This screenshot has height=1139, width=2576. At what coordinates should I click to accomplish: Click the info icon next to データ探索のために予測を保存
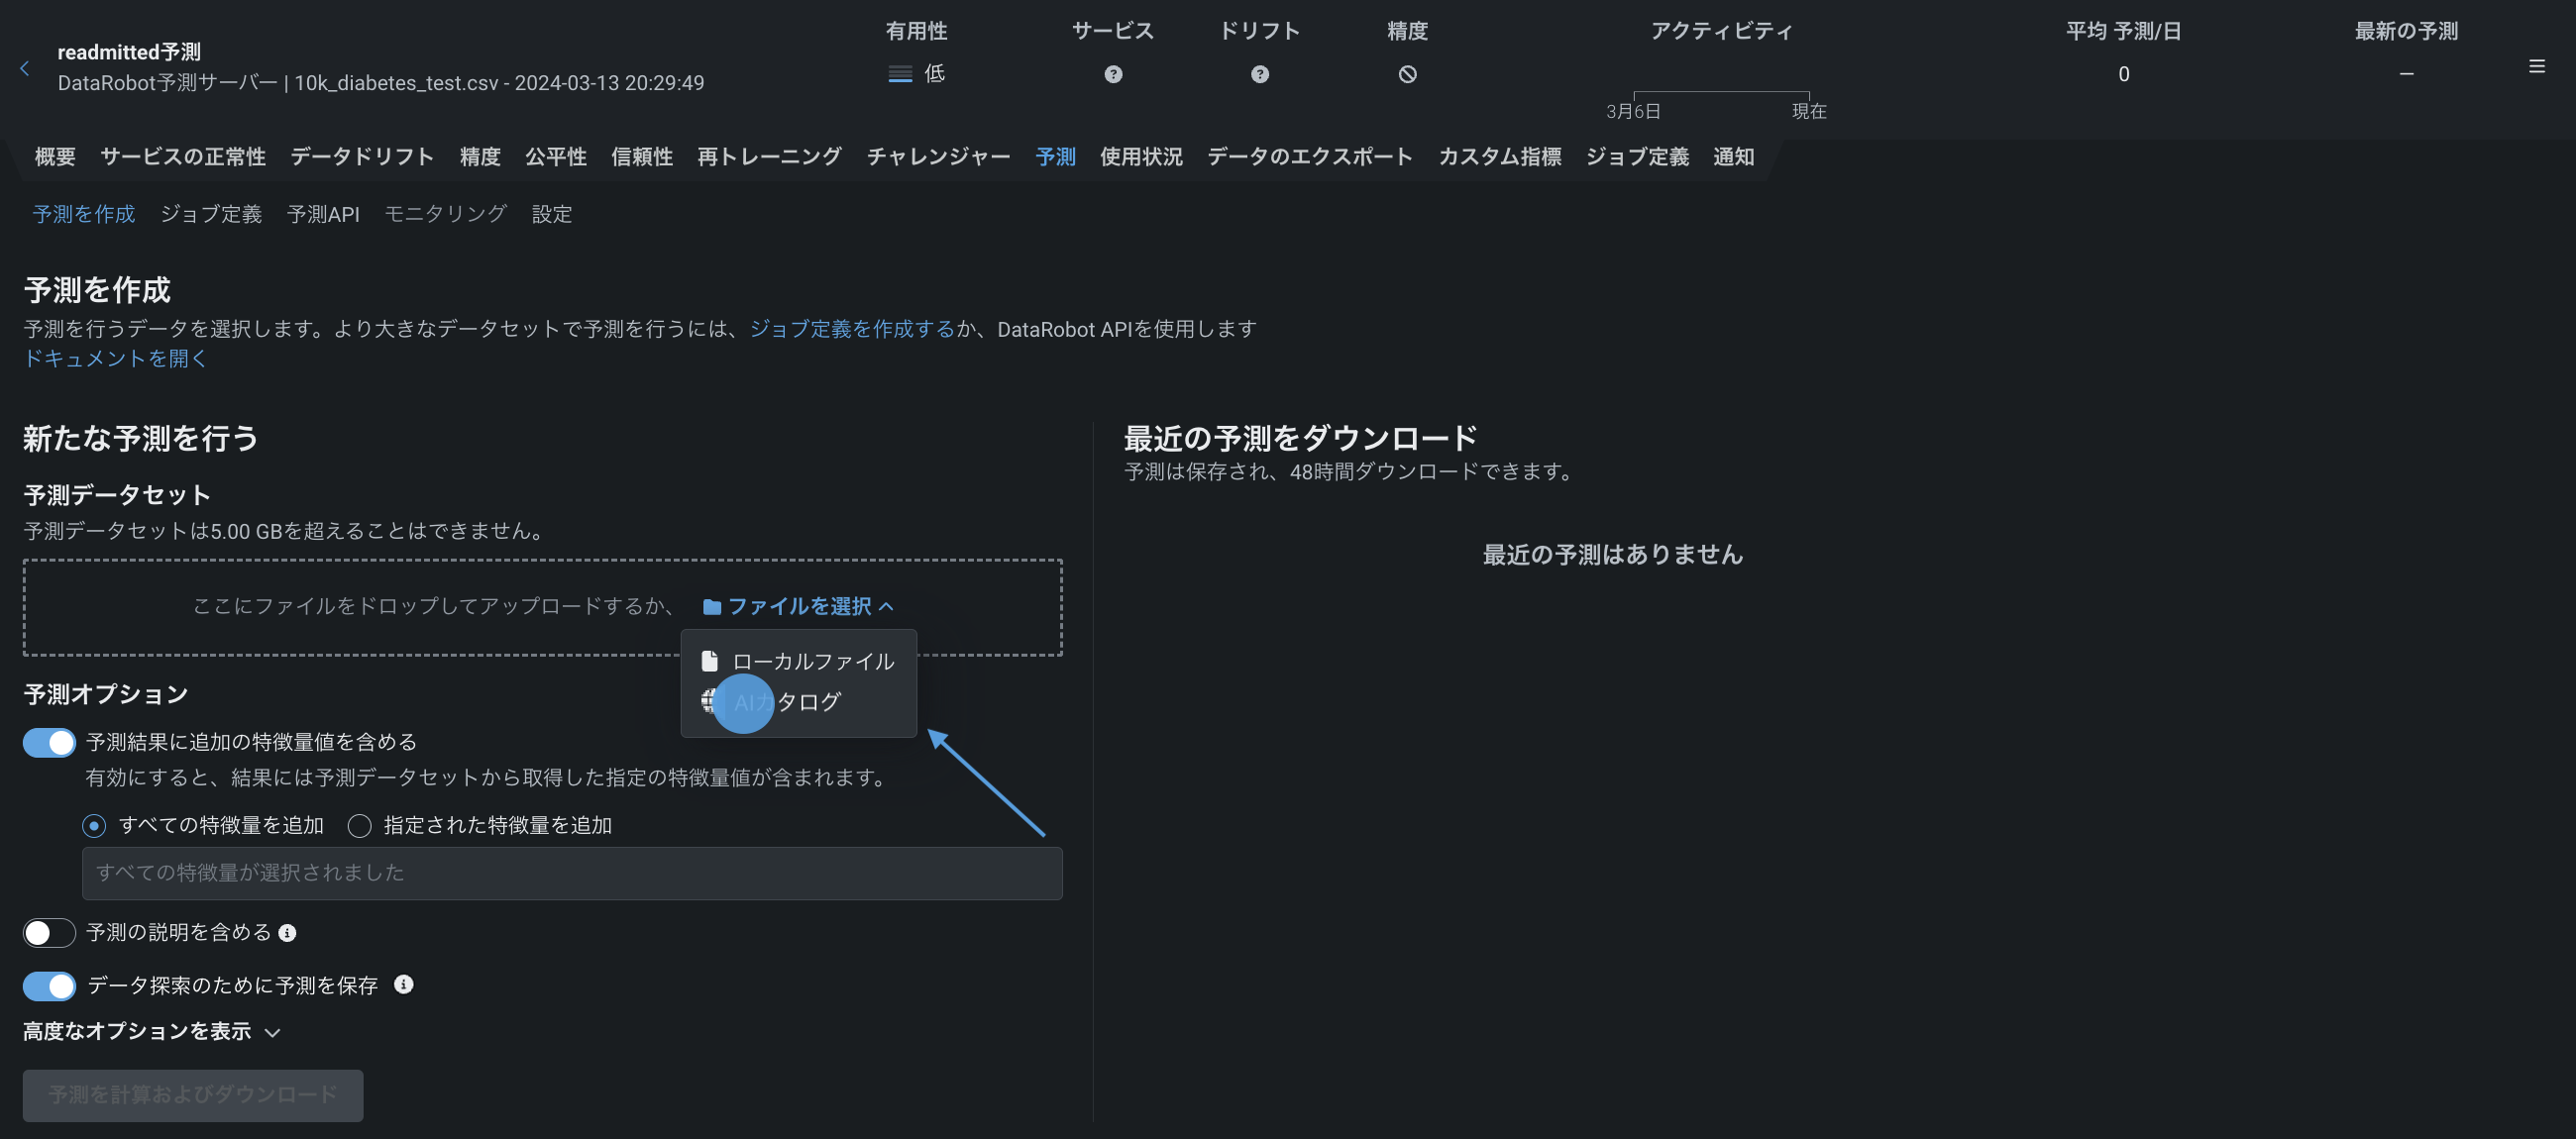[x=403, y=984]
